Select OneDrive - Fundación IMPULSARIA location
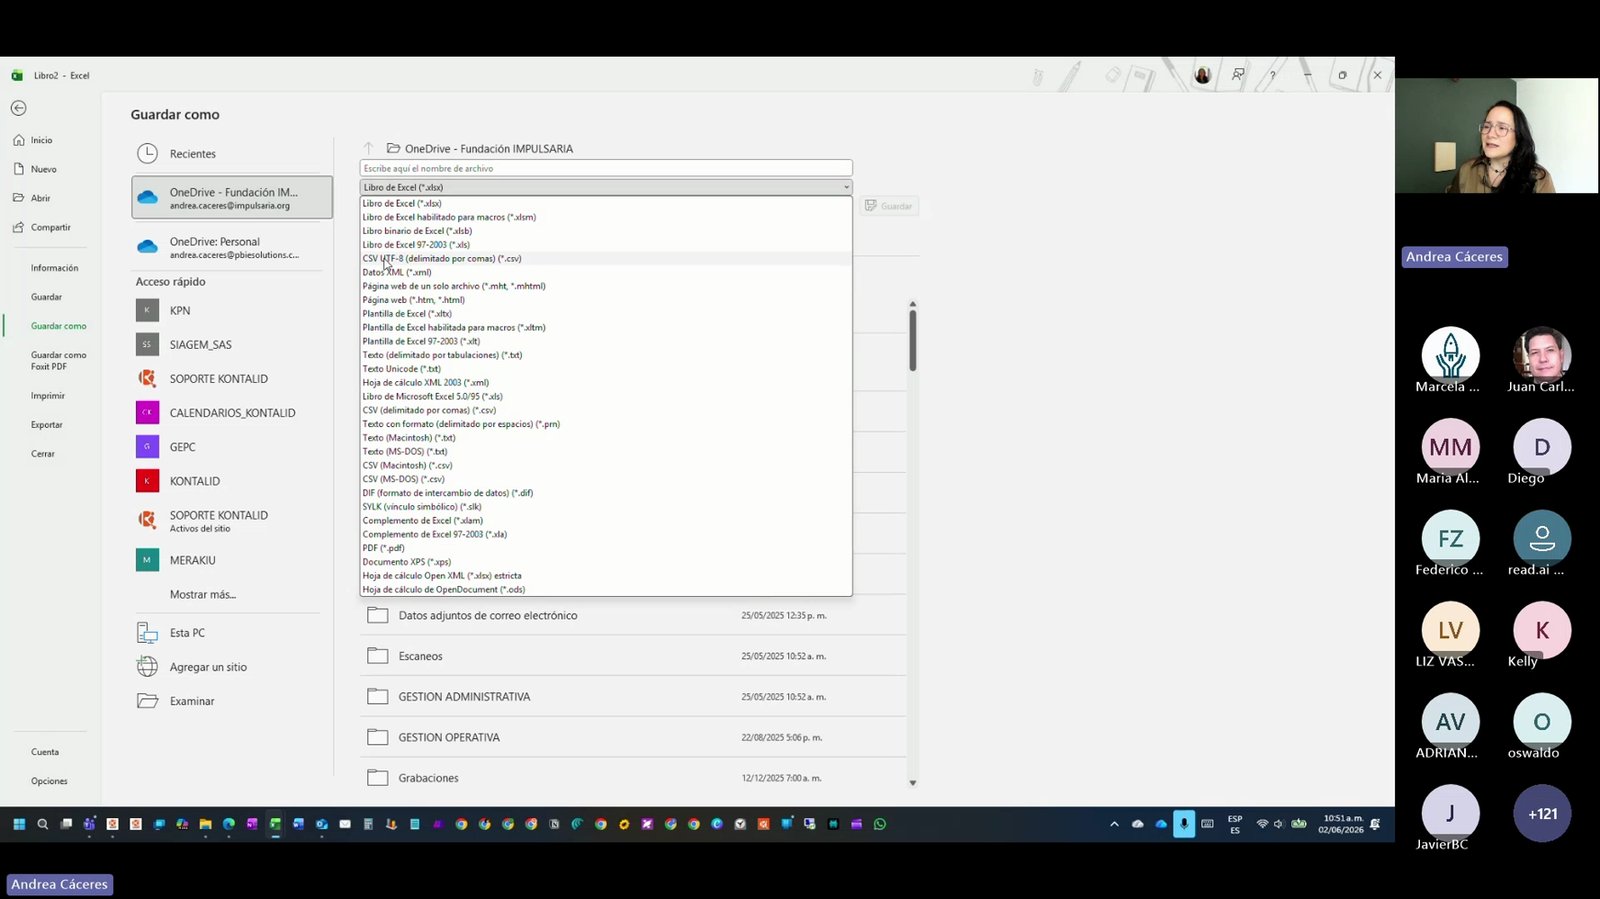1600x899 pixels. click(232, 198)
